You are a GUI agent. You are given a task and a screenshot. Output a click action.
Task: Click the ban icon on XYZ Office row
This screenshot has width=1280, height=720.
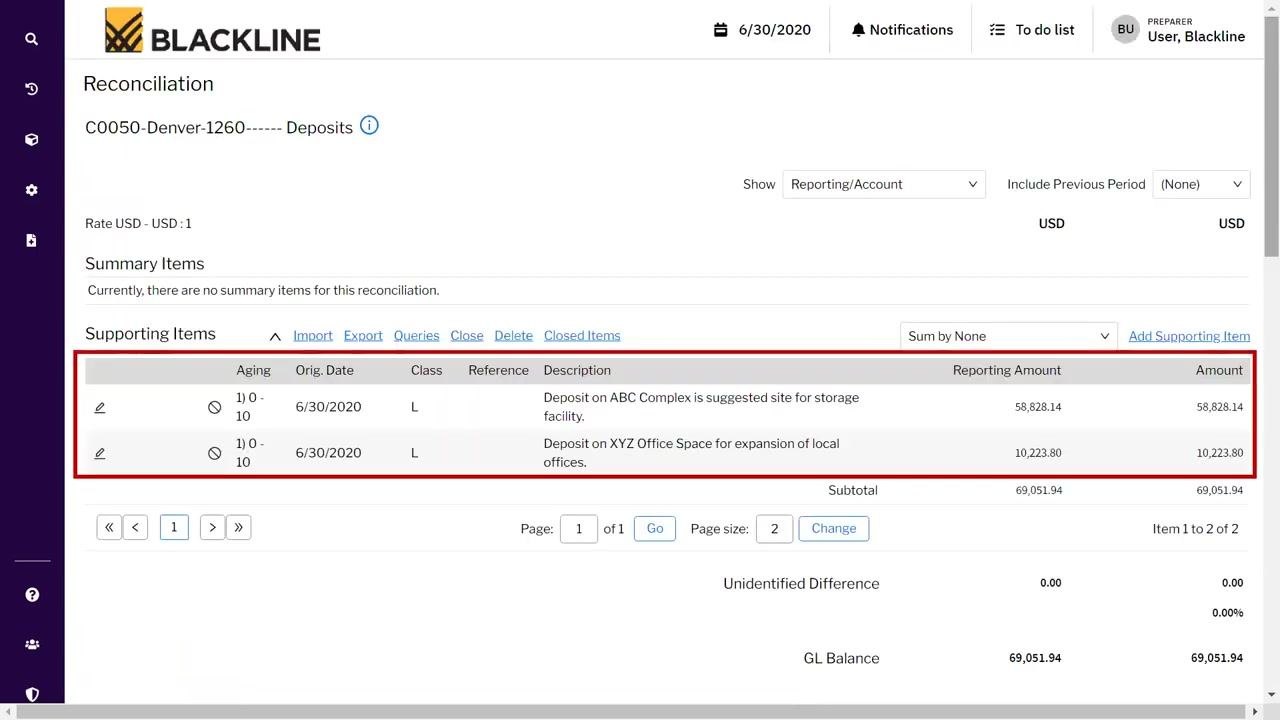tap(214, 453)
